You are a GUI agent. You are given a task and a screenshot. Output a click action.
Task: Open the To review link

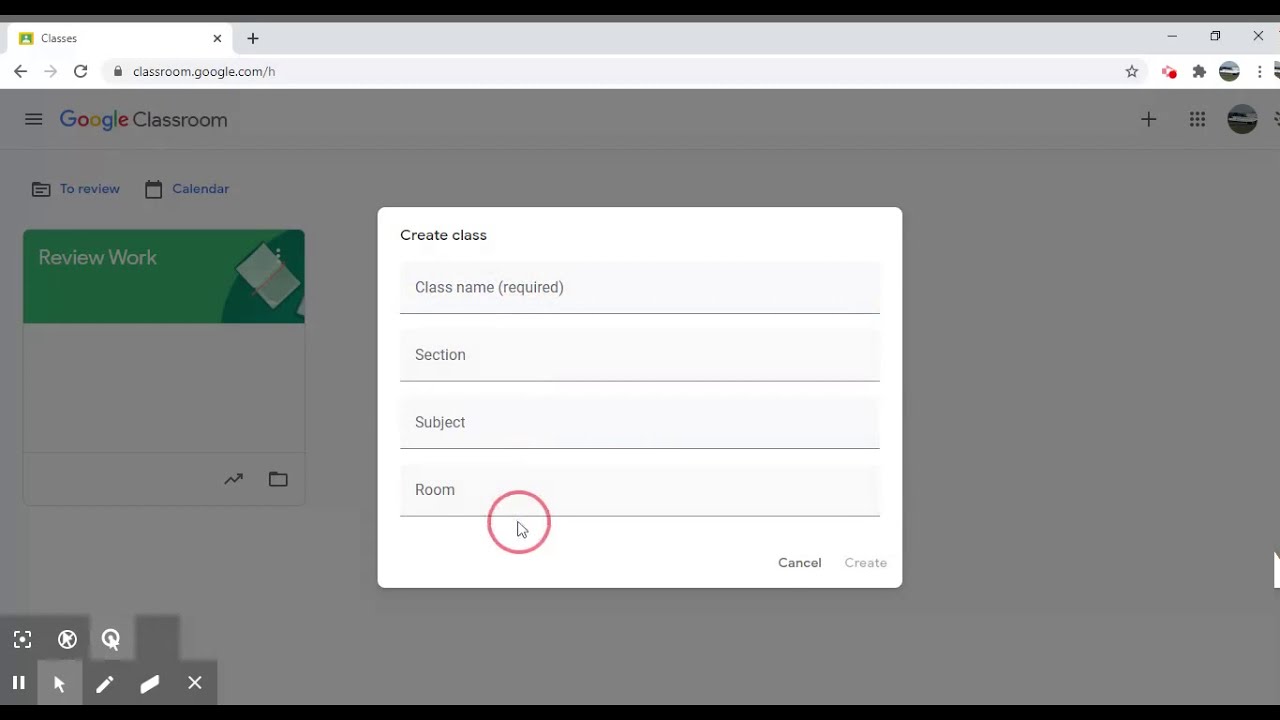click(76, 189)
